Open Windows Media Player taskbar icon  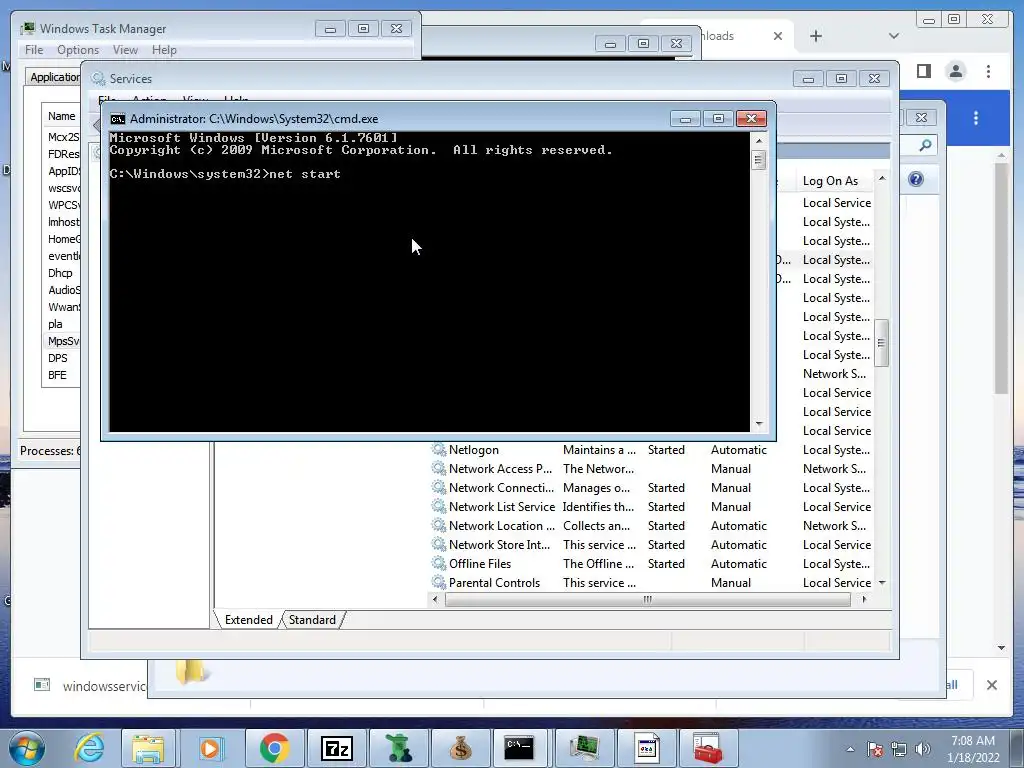tap(210, 748)
